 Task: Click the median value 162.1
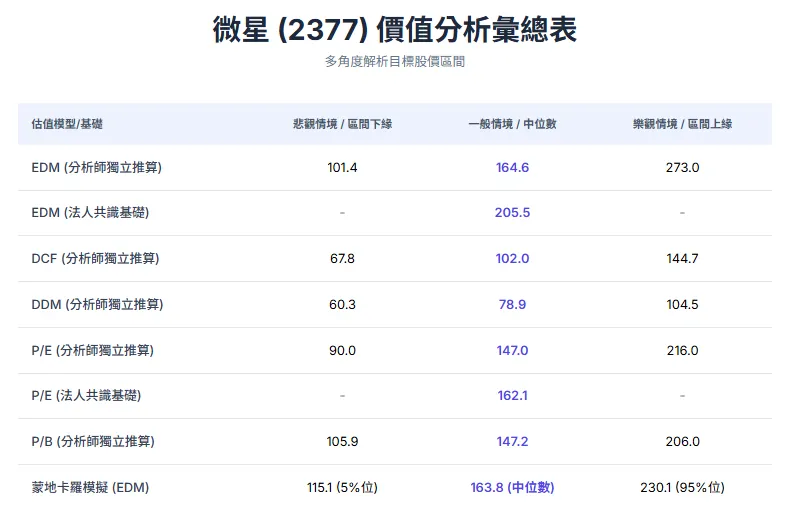tap(512, 395)
